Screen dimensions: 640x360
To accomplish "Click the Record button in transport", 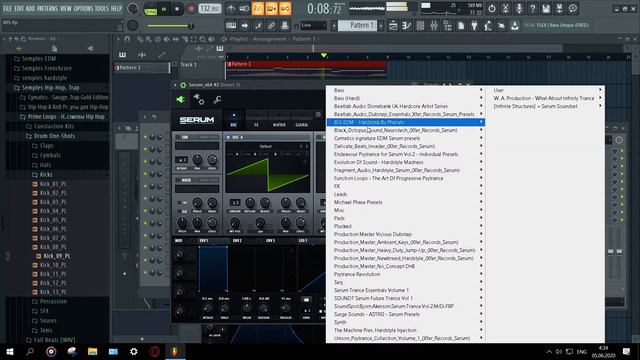I will 191,9.
